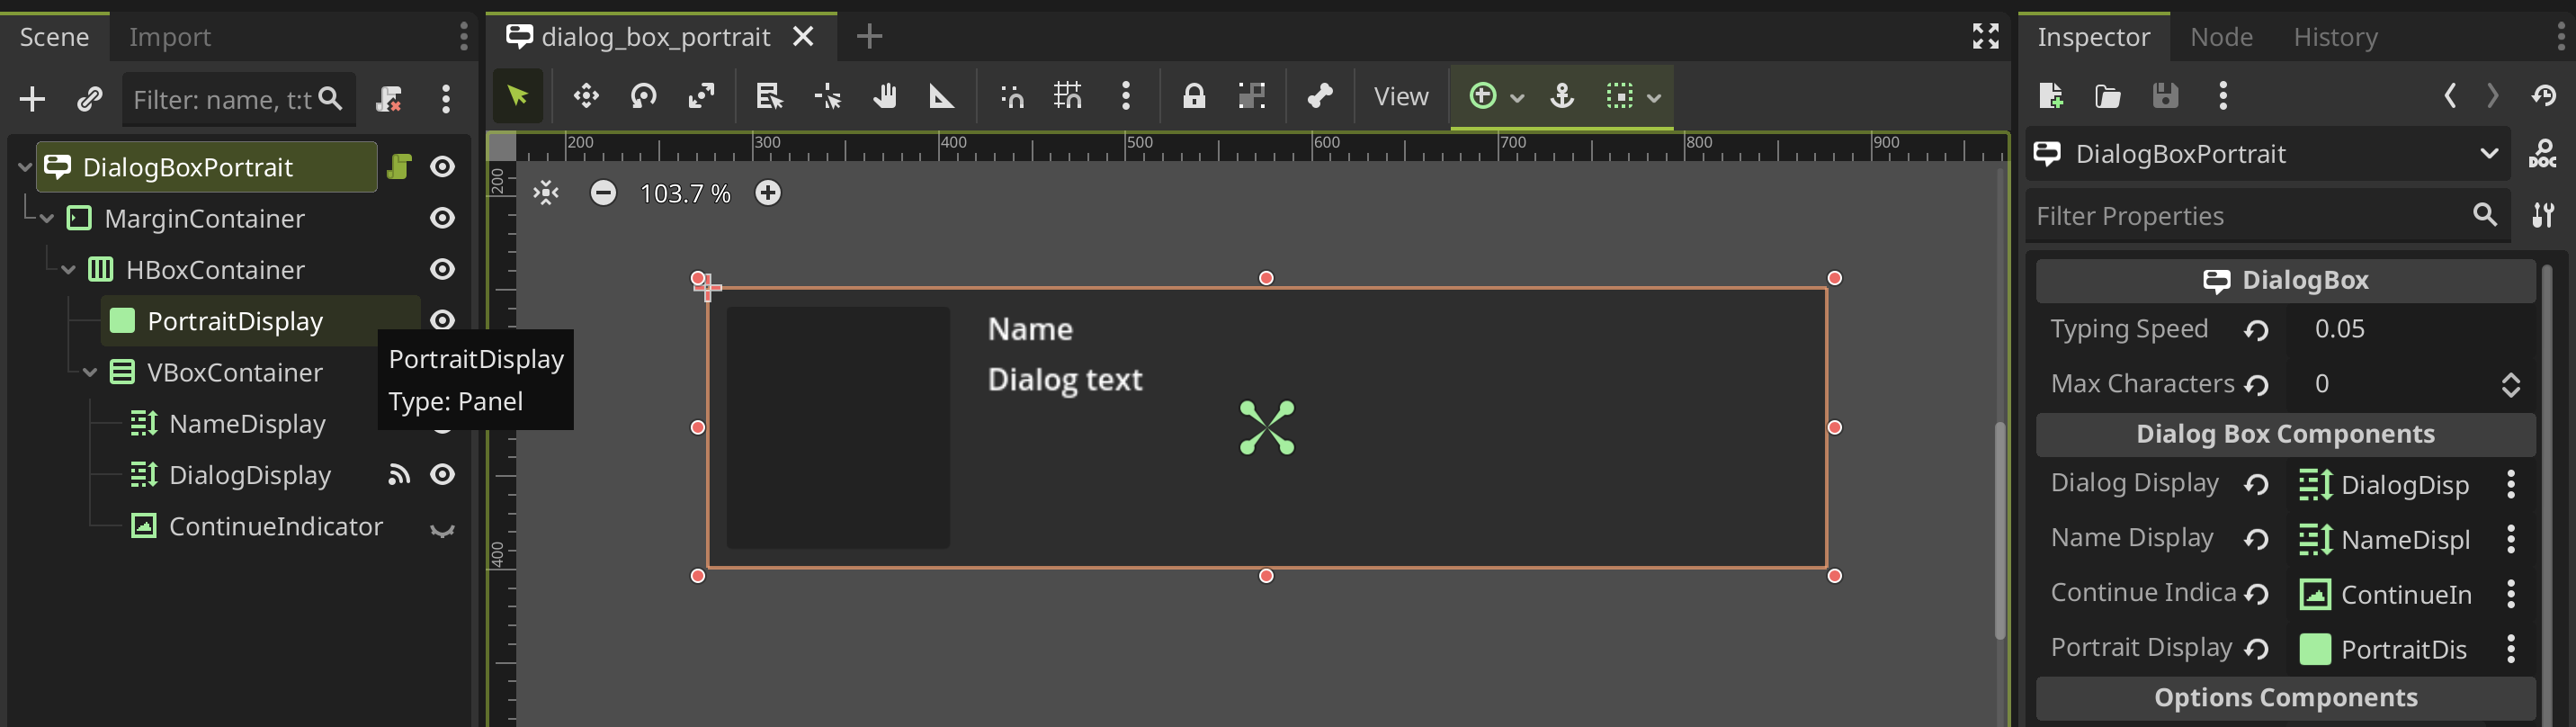Click the script icon on DialogBoxPortrait

tap(399, 167)
